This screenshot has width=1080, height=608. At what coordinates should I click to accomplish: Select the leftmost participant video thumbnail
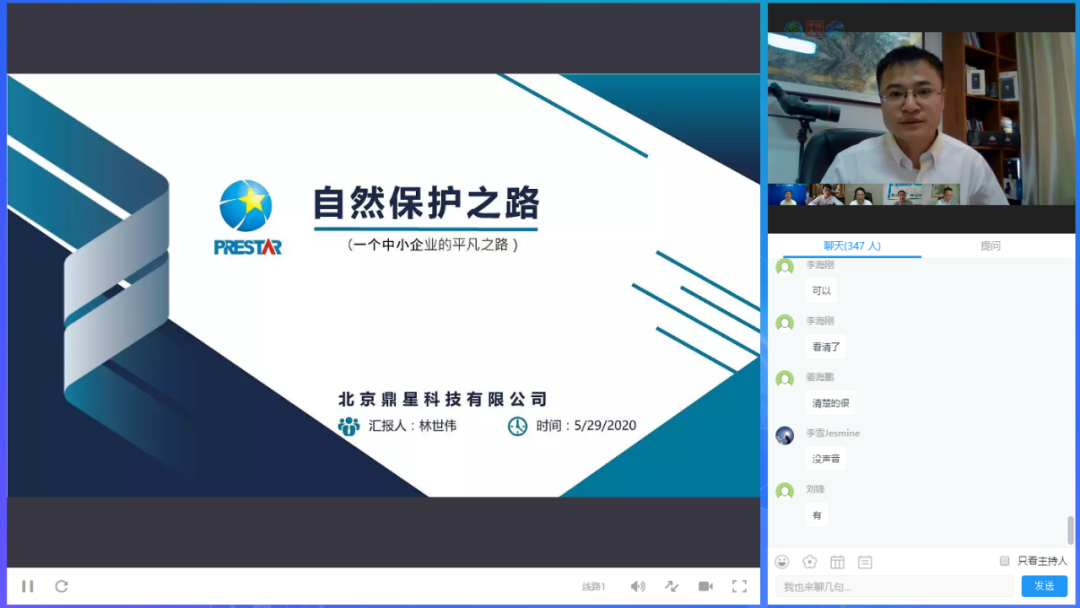(788, 195)
